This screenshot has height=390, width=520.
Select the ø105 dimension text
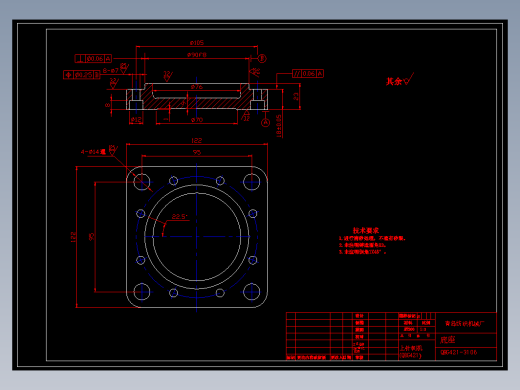click(x=197, y=43)
